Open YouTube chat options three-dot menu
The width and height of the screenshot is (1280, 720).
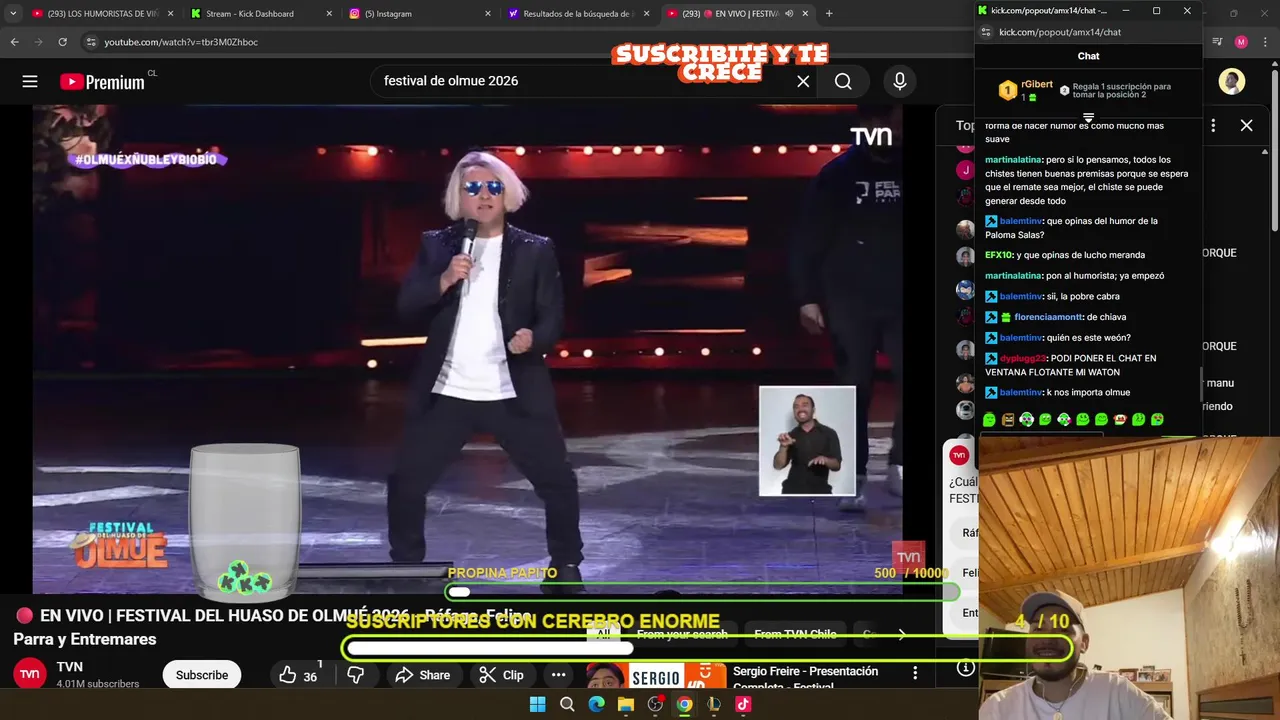tap(1213, 125)
